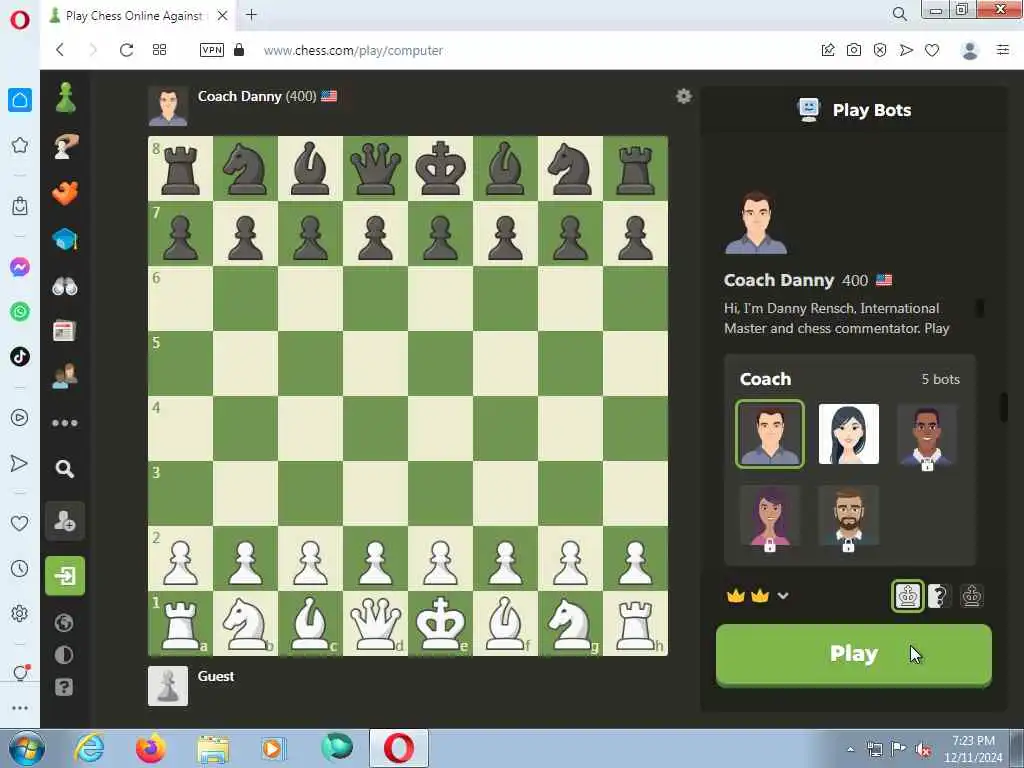Click the black queen on d8
Image resolution: width=1024 pixels, height=768 pixels.
point(376,168)
